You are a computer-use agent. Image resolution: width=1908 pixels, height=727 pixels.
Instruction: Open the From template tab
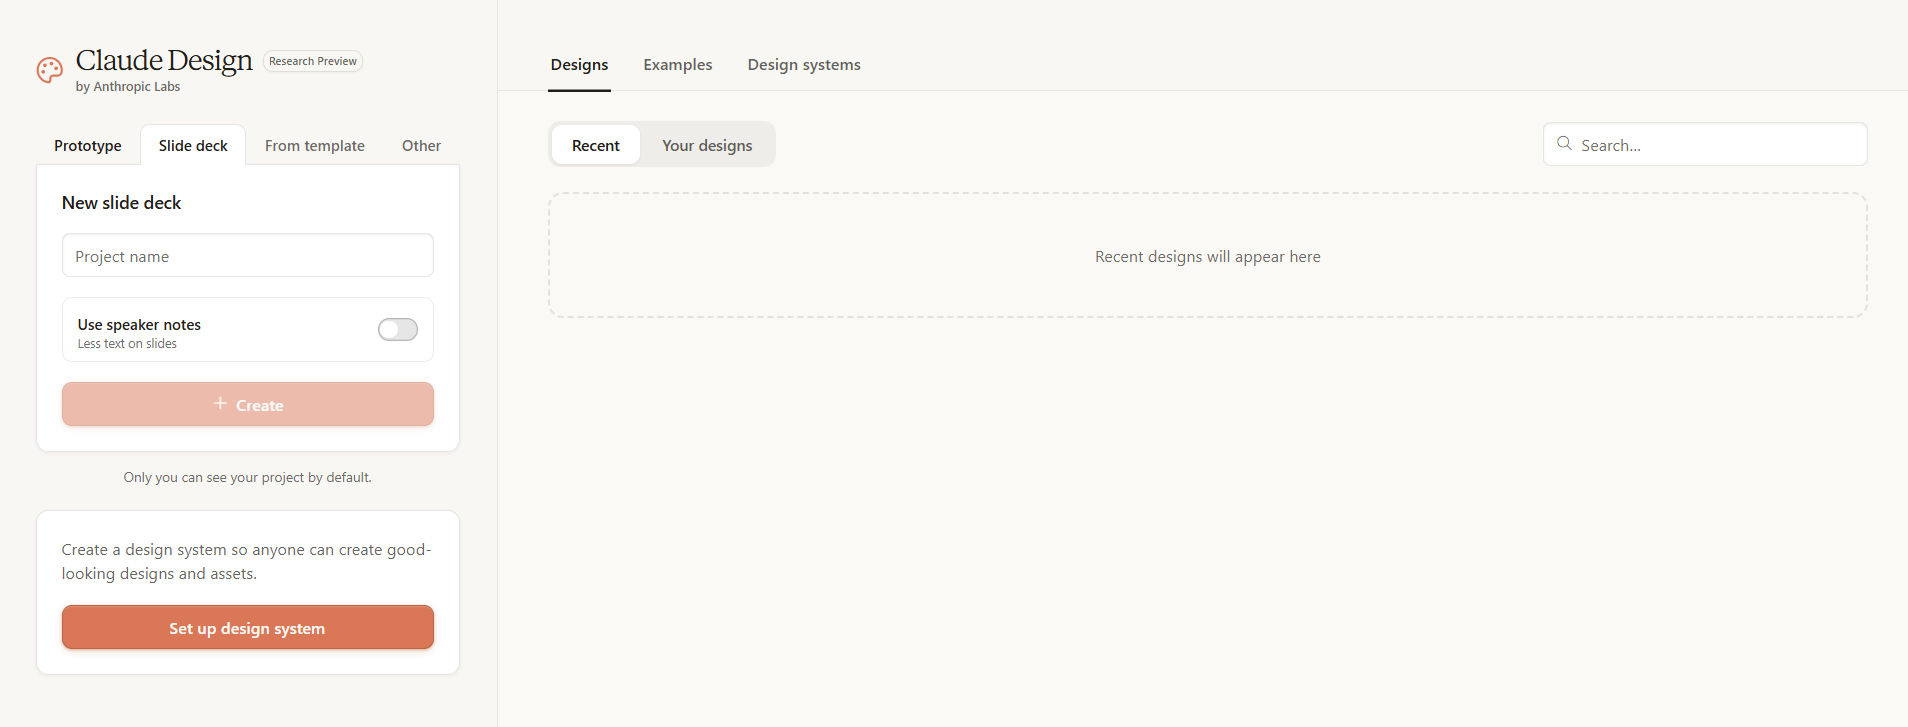click(314, 146)
